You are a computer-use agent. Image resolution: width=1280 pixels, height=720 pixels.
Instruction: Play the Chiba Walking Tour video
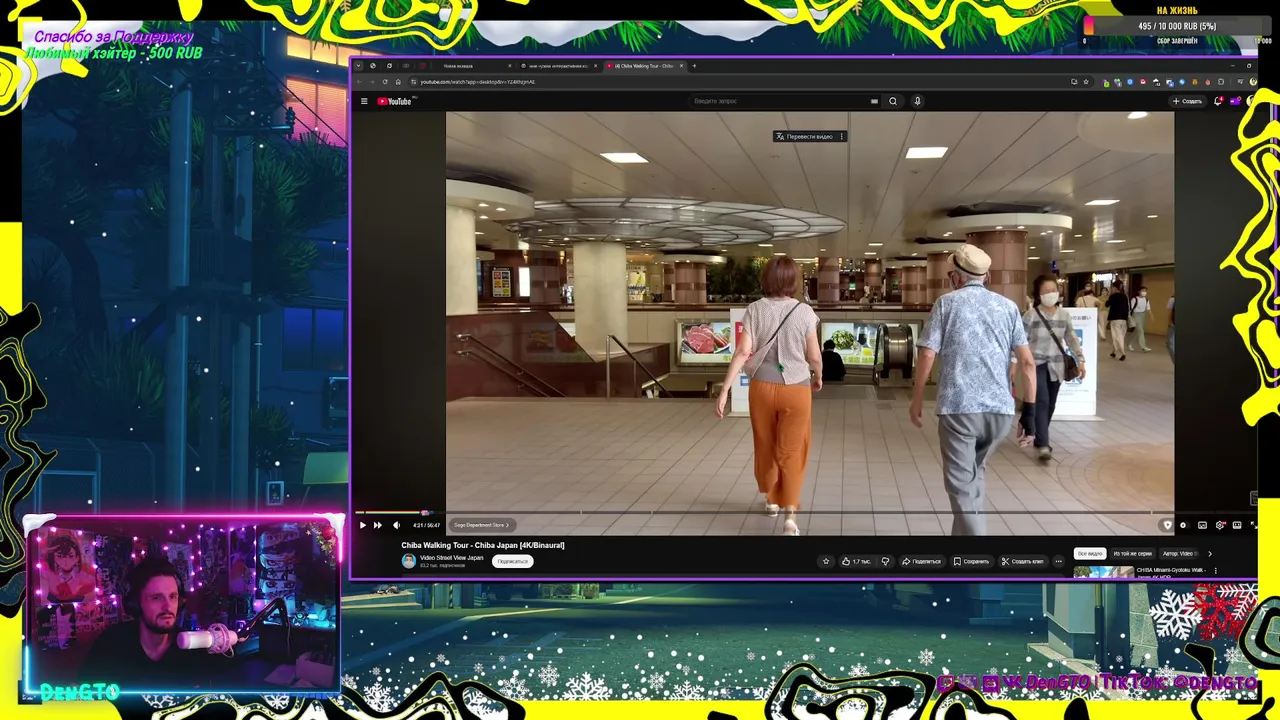tap(363, 525)
